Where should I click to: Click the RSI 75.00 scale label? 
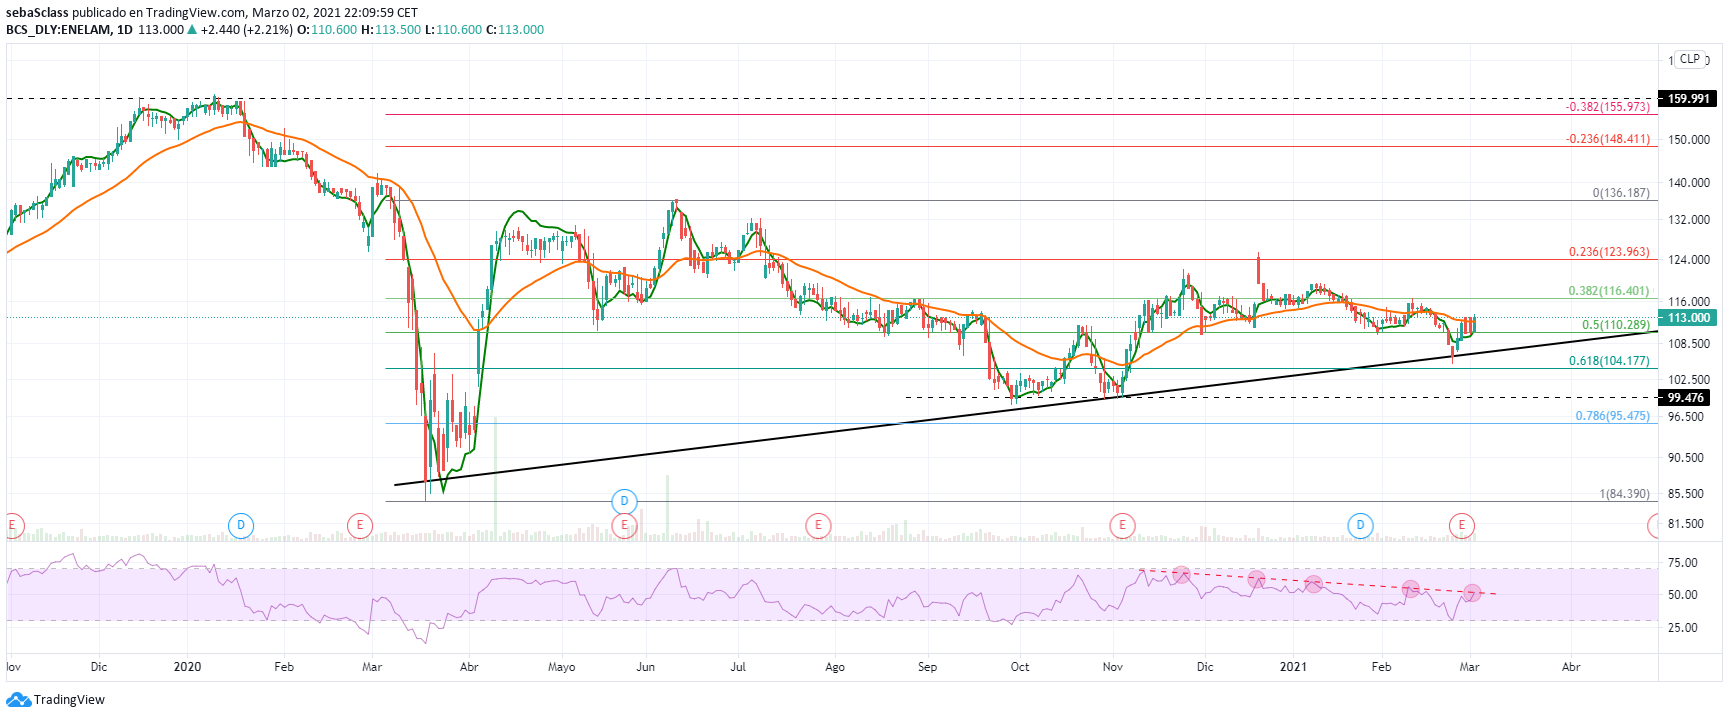pos(1683,563)
